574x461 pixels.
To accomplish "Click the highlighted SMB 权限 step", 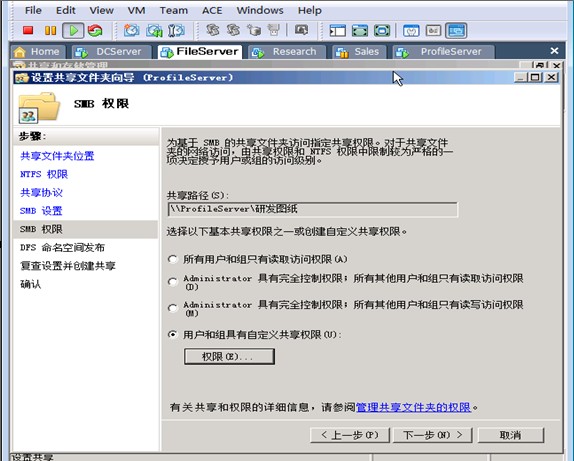I will (86, 229).
